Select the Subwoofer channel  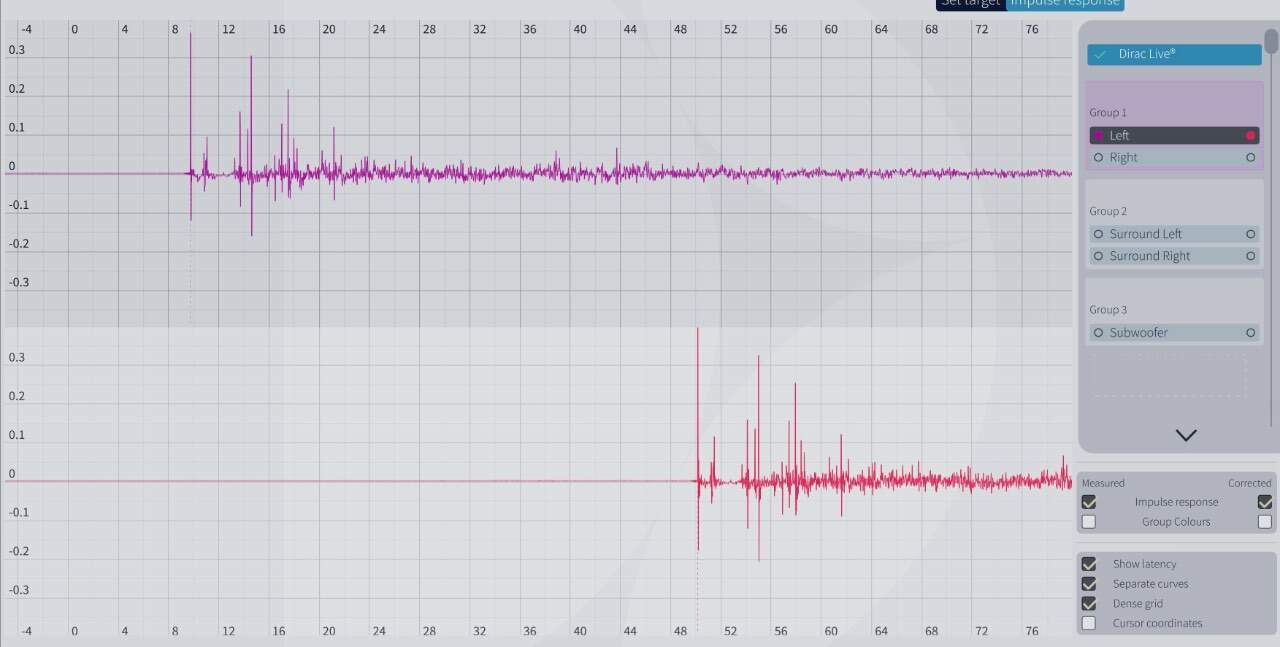[1174, 332]
